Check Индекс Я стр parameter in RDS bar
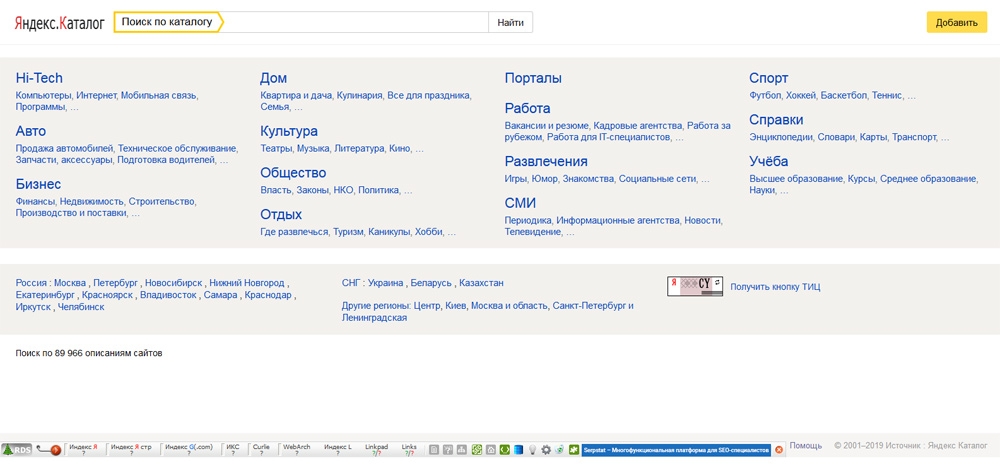 tap(131, 449)
